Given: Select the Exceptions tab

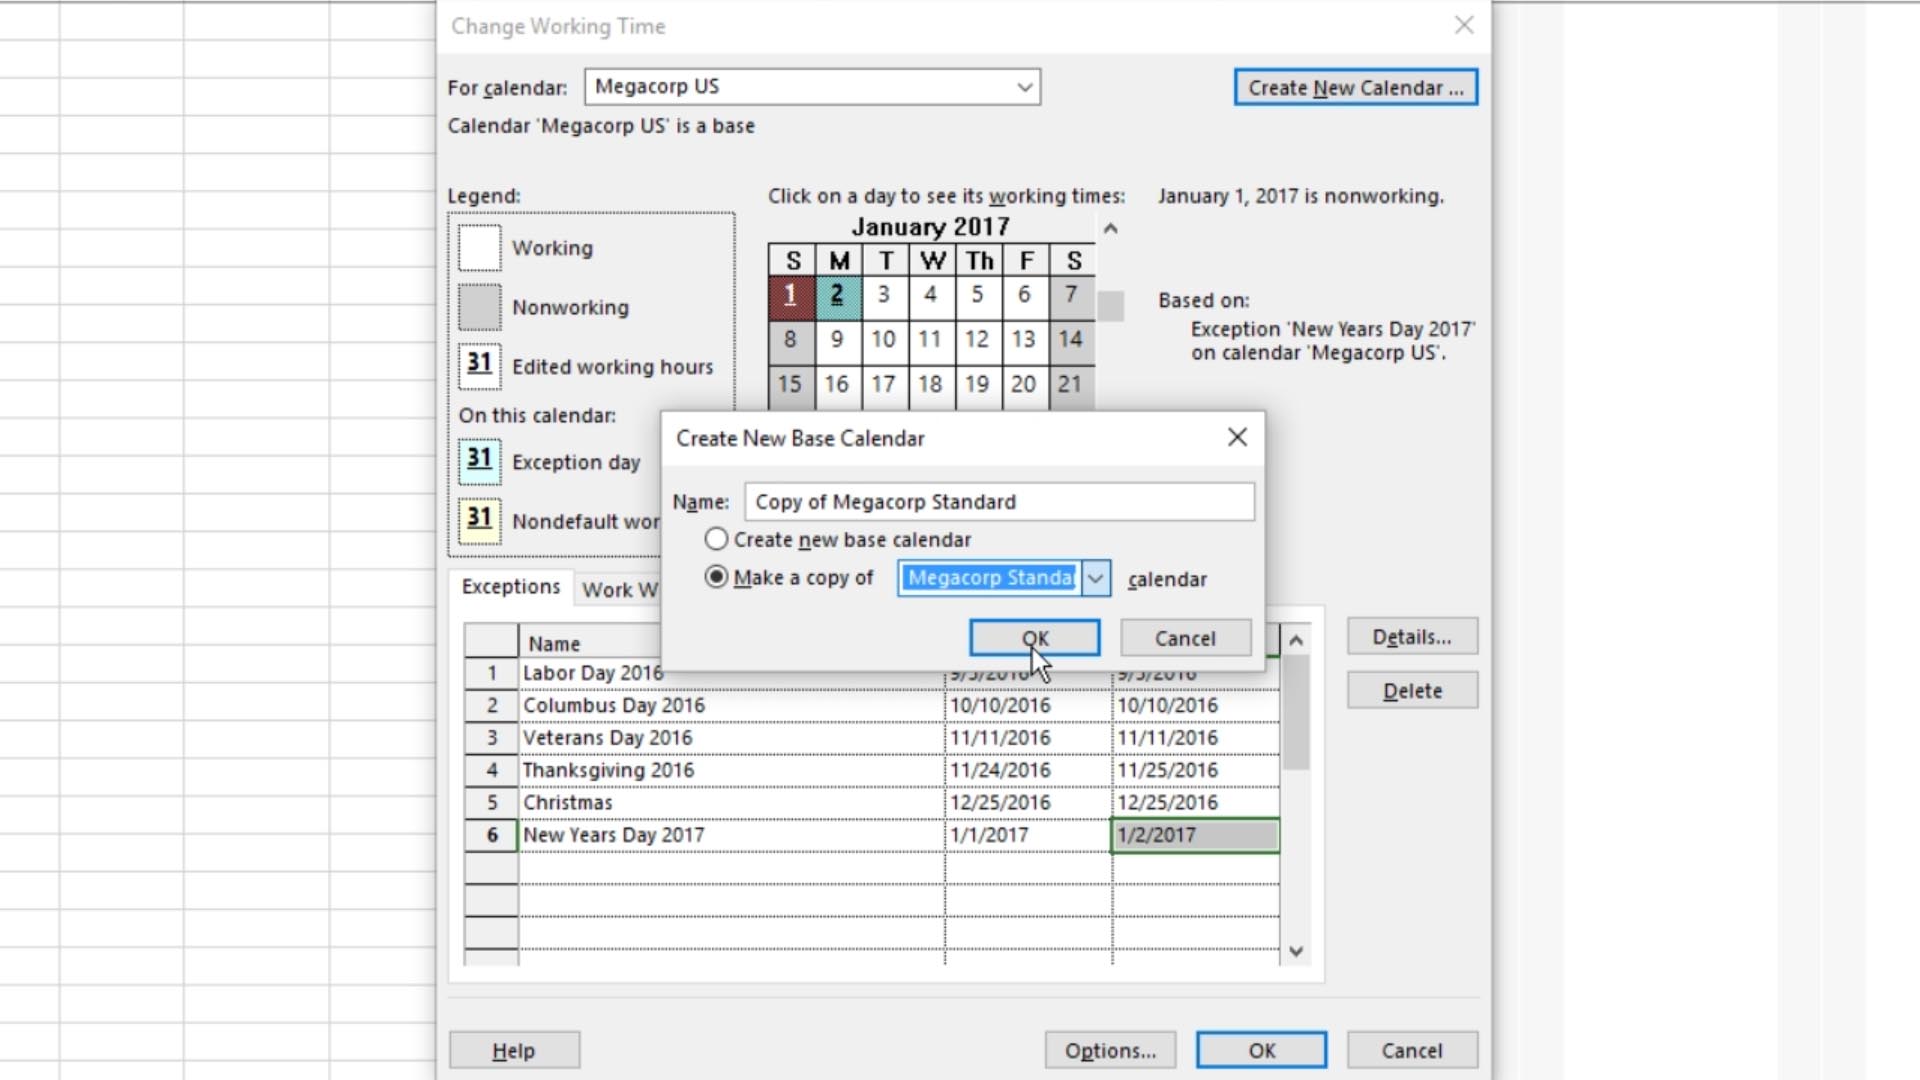Looking at the screenshot, I should pyautogui.click(x=511, y=587).
